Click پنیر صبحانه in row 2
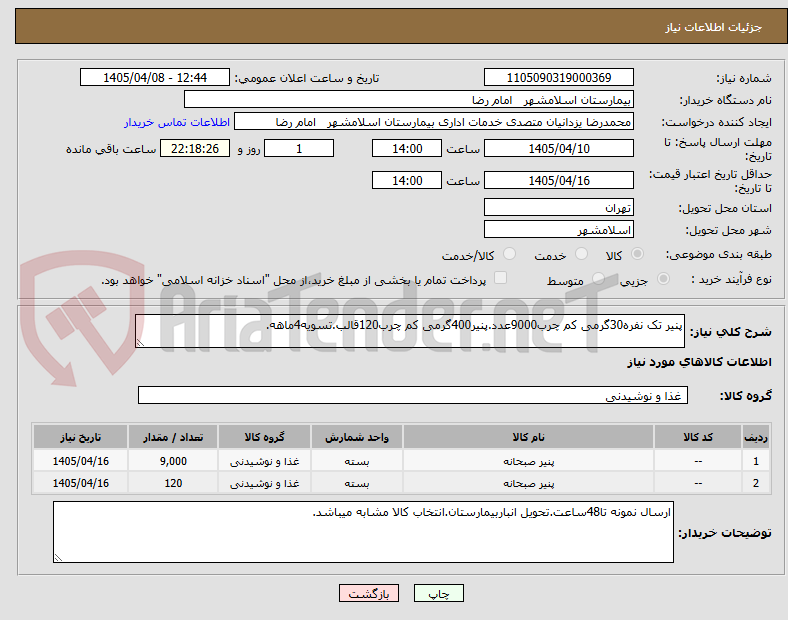 528,483
